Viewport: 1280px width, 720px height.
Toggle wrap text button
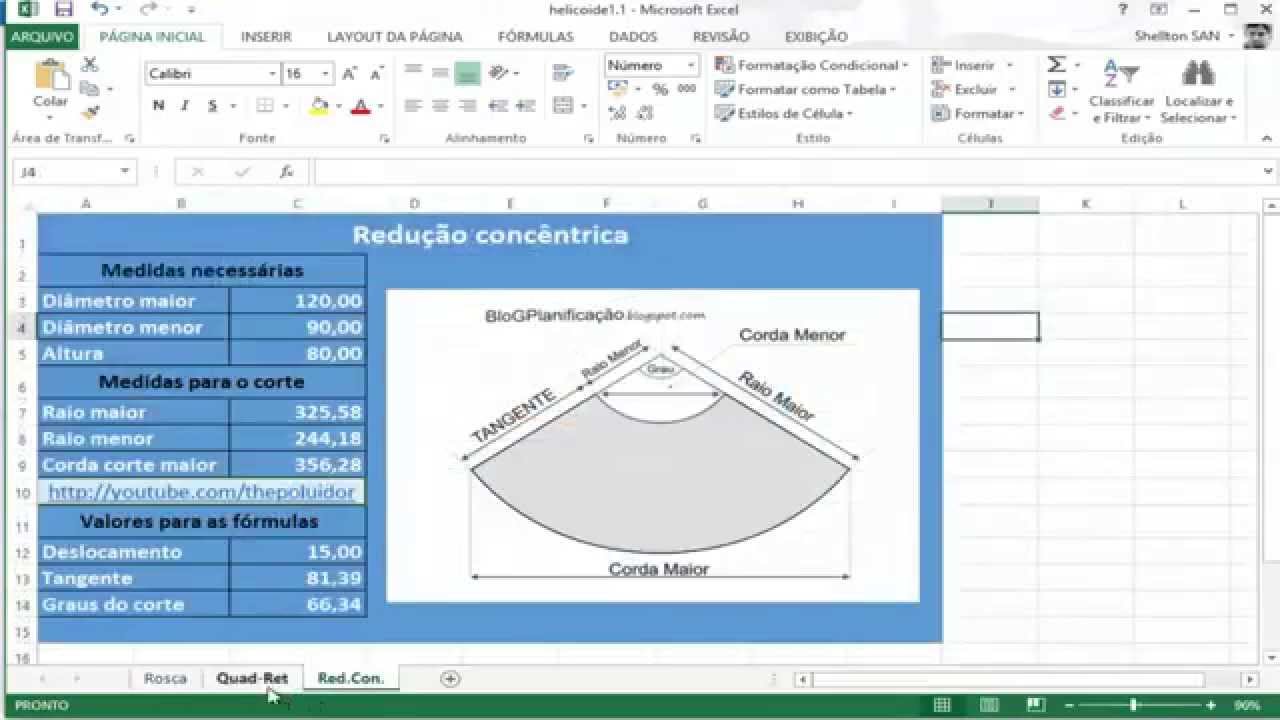(562, 73)
